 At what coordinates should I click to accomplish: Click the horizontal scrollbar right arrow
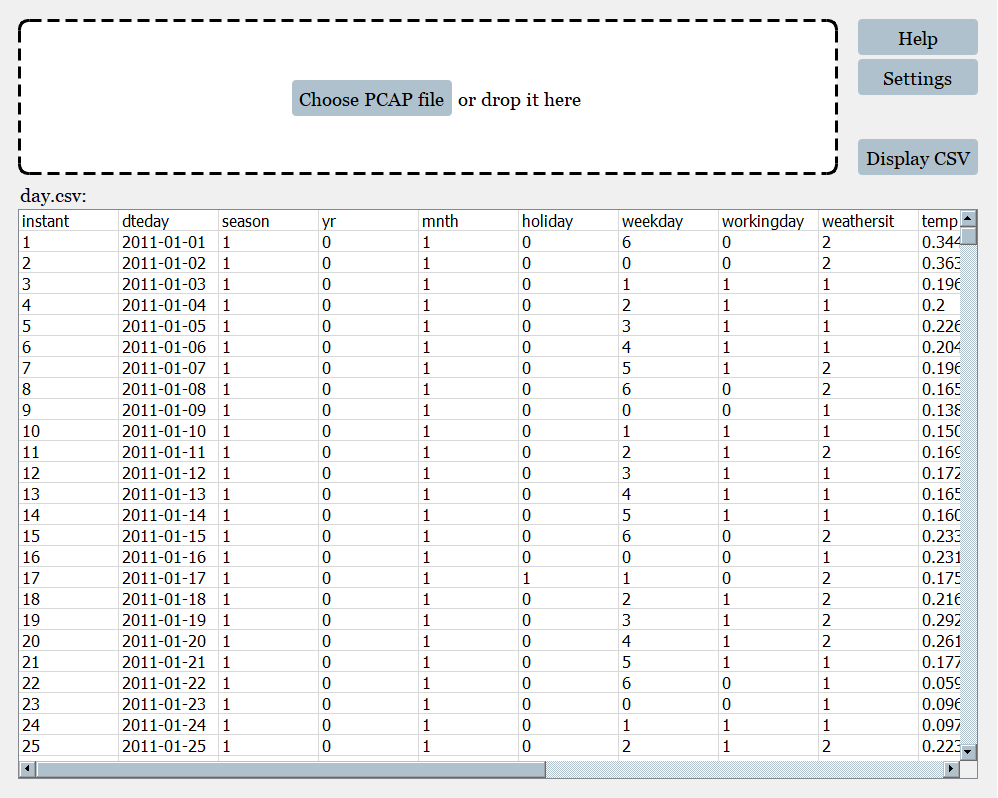(x=951, y=769)
